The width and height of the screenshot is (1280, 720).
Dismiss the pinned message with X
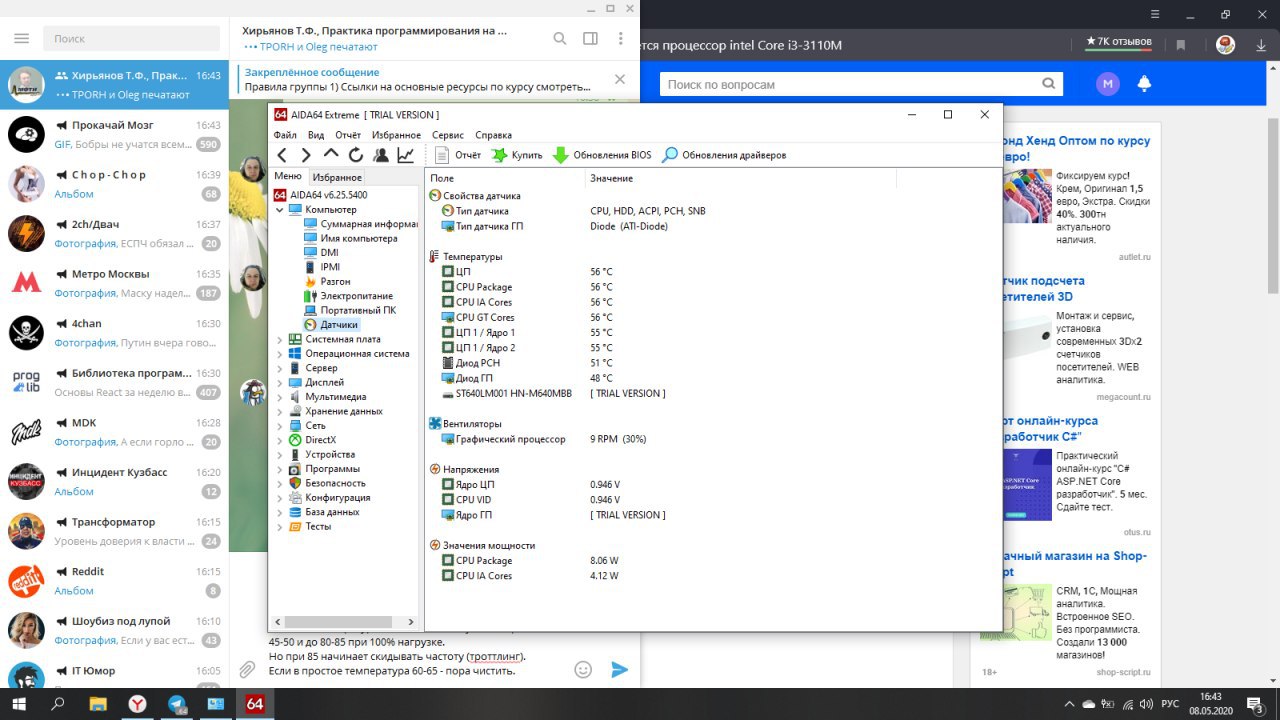click(x=619, y=79)
